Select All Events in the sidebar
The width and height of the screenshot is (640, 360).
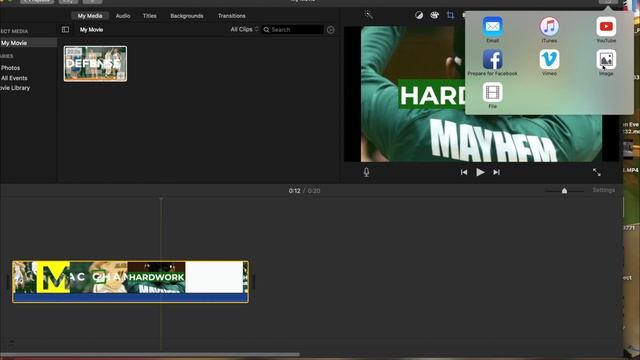tap(14, 78)
